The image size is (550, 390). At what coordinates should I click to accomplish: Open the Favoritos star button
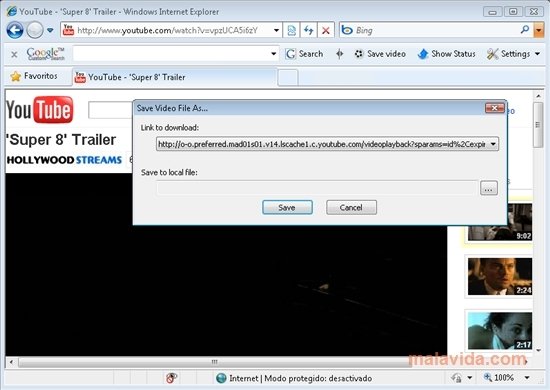(34, 76)
